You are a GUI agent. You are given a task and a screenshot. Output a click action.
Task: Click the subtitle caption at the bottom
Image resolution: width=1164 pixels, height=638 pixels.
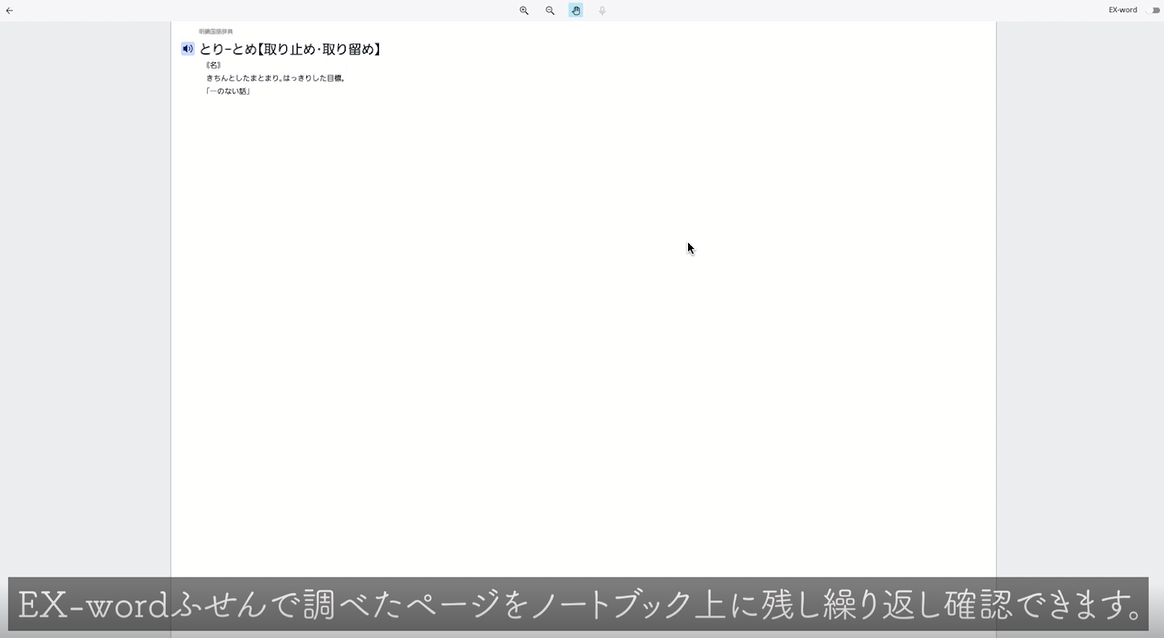[x=580, y=603]
